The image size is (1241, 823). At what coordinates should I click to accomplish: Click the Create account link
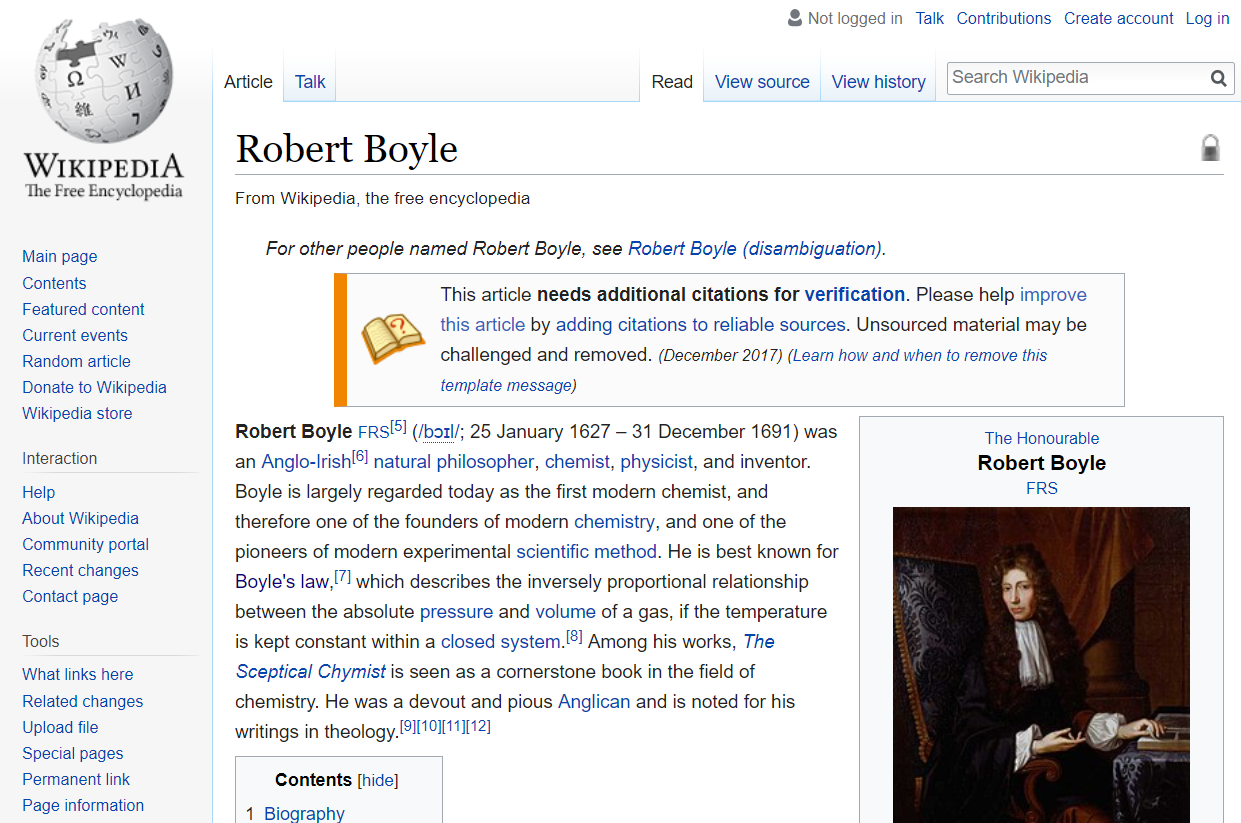click(1118, 18)
